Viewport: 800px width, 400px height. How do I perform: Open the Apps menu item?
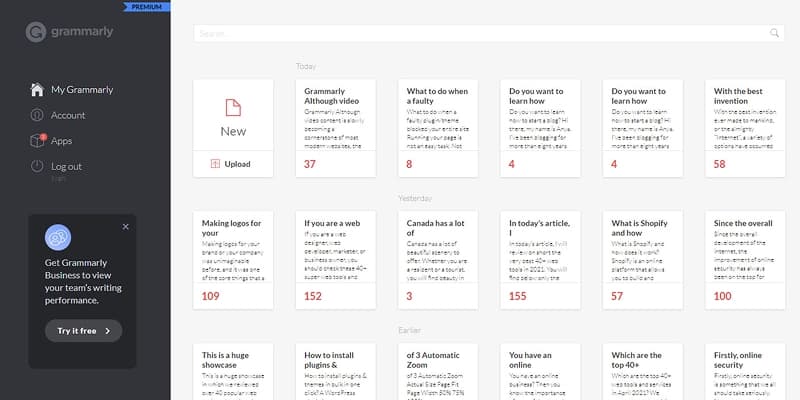coord(52,141)
